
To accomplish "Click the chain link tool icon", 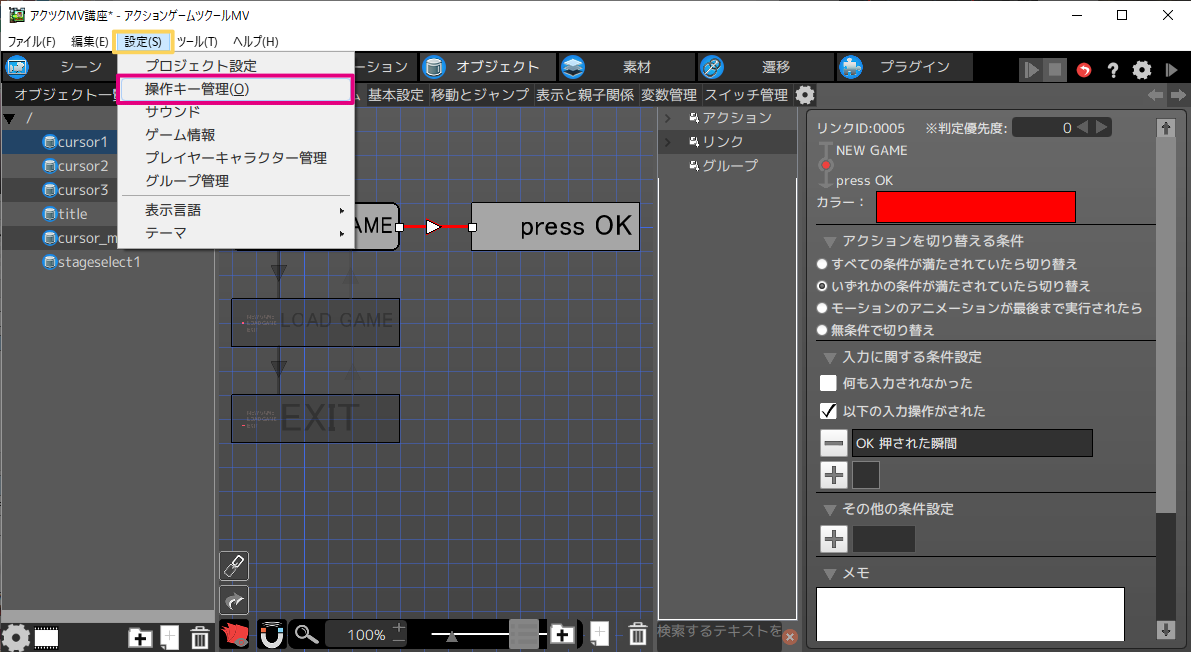I will coord(233,566).
